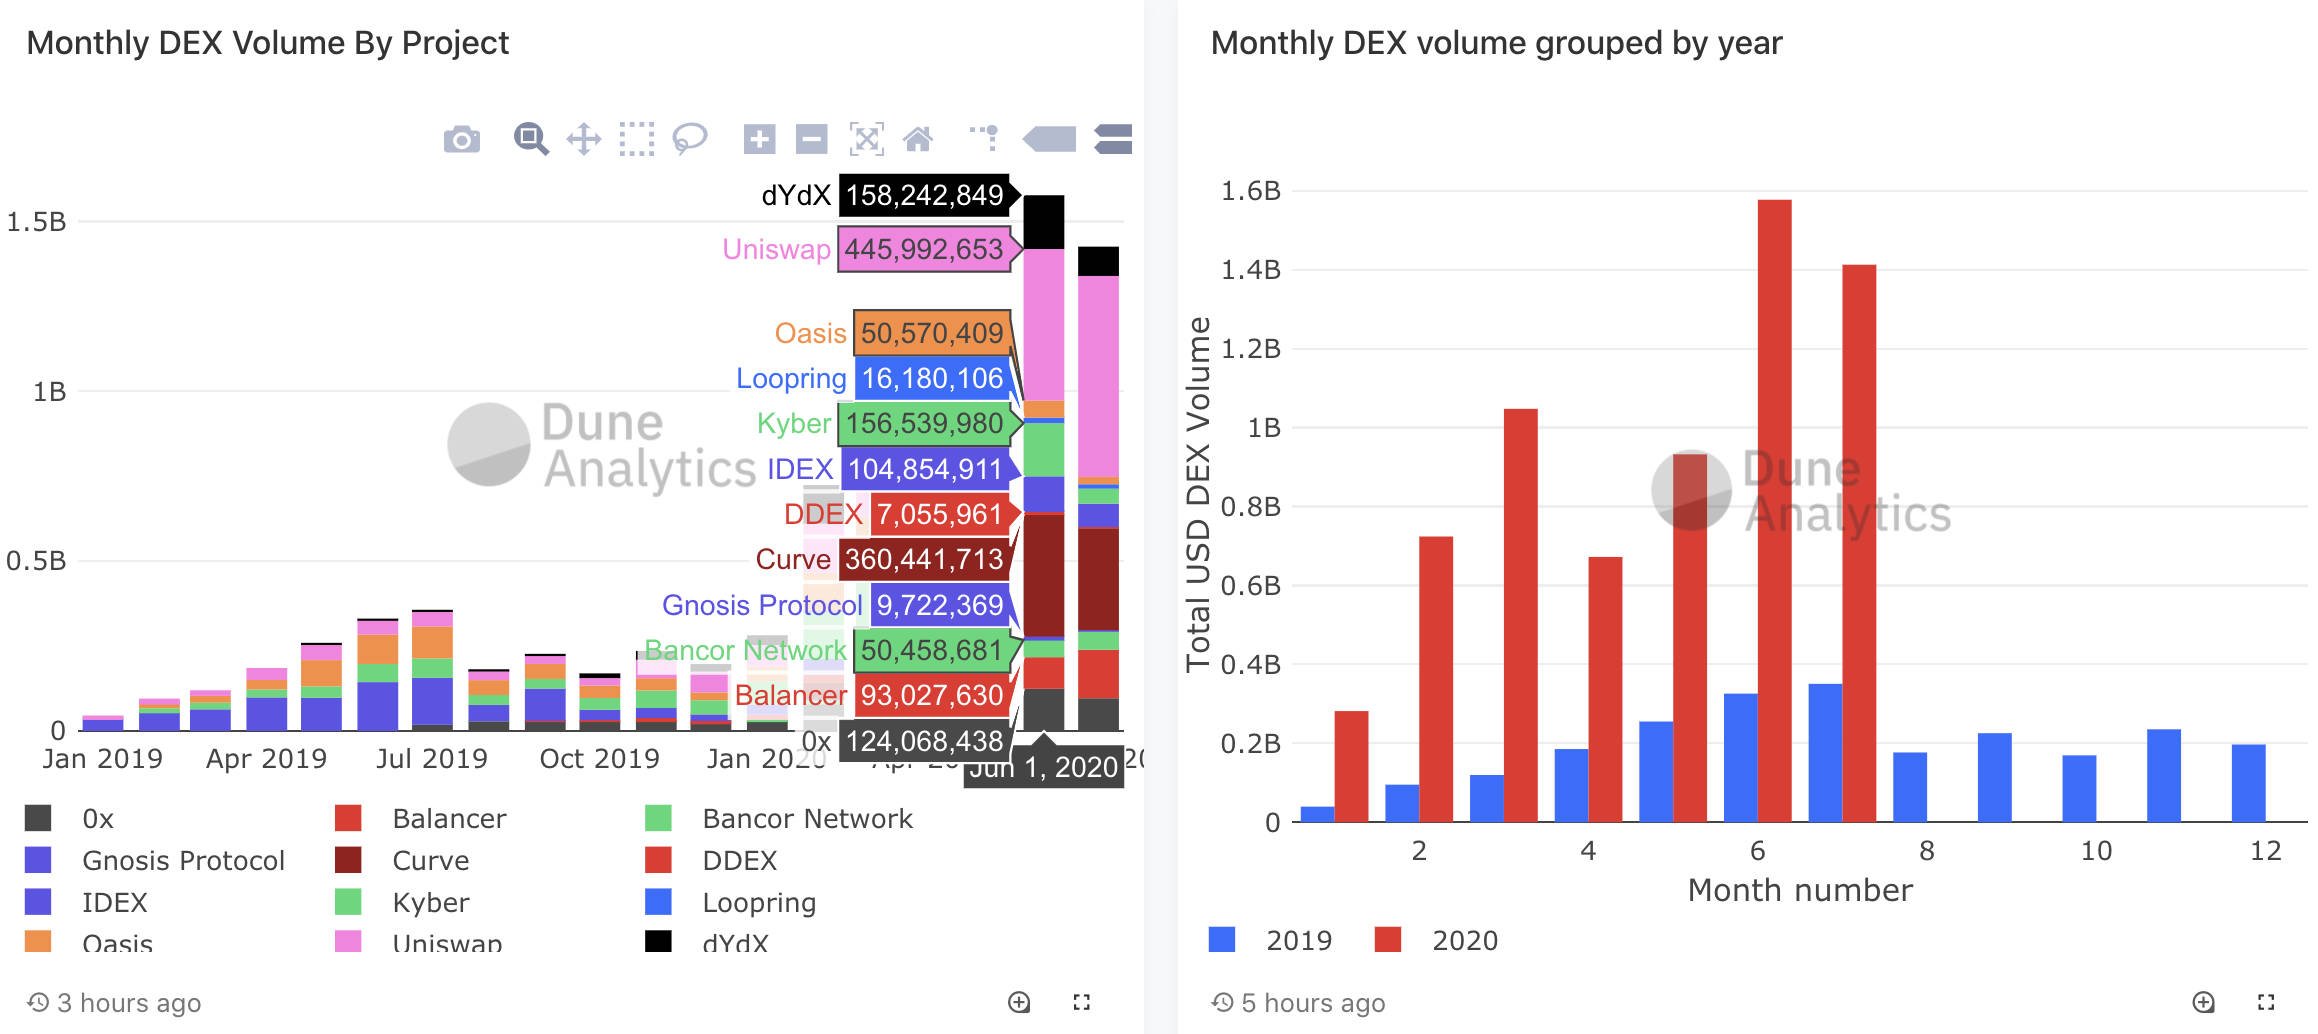The width and height of the screenshot is (2318, 1034).
Task: Click Kyber hover value '156,539,980'
Action: 924,423
